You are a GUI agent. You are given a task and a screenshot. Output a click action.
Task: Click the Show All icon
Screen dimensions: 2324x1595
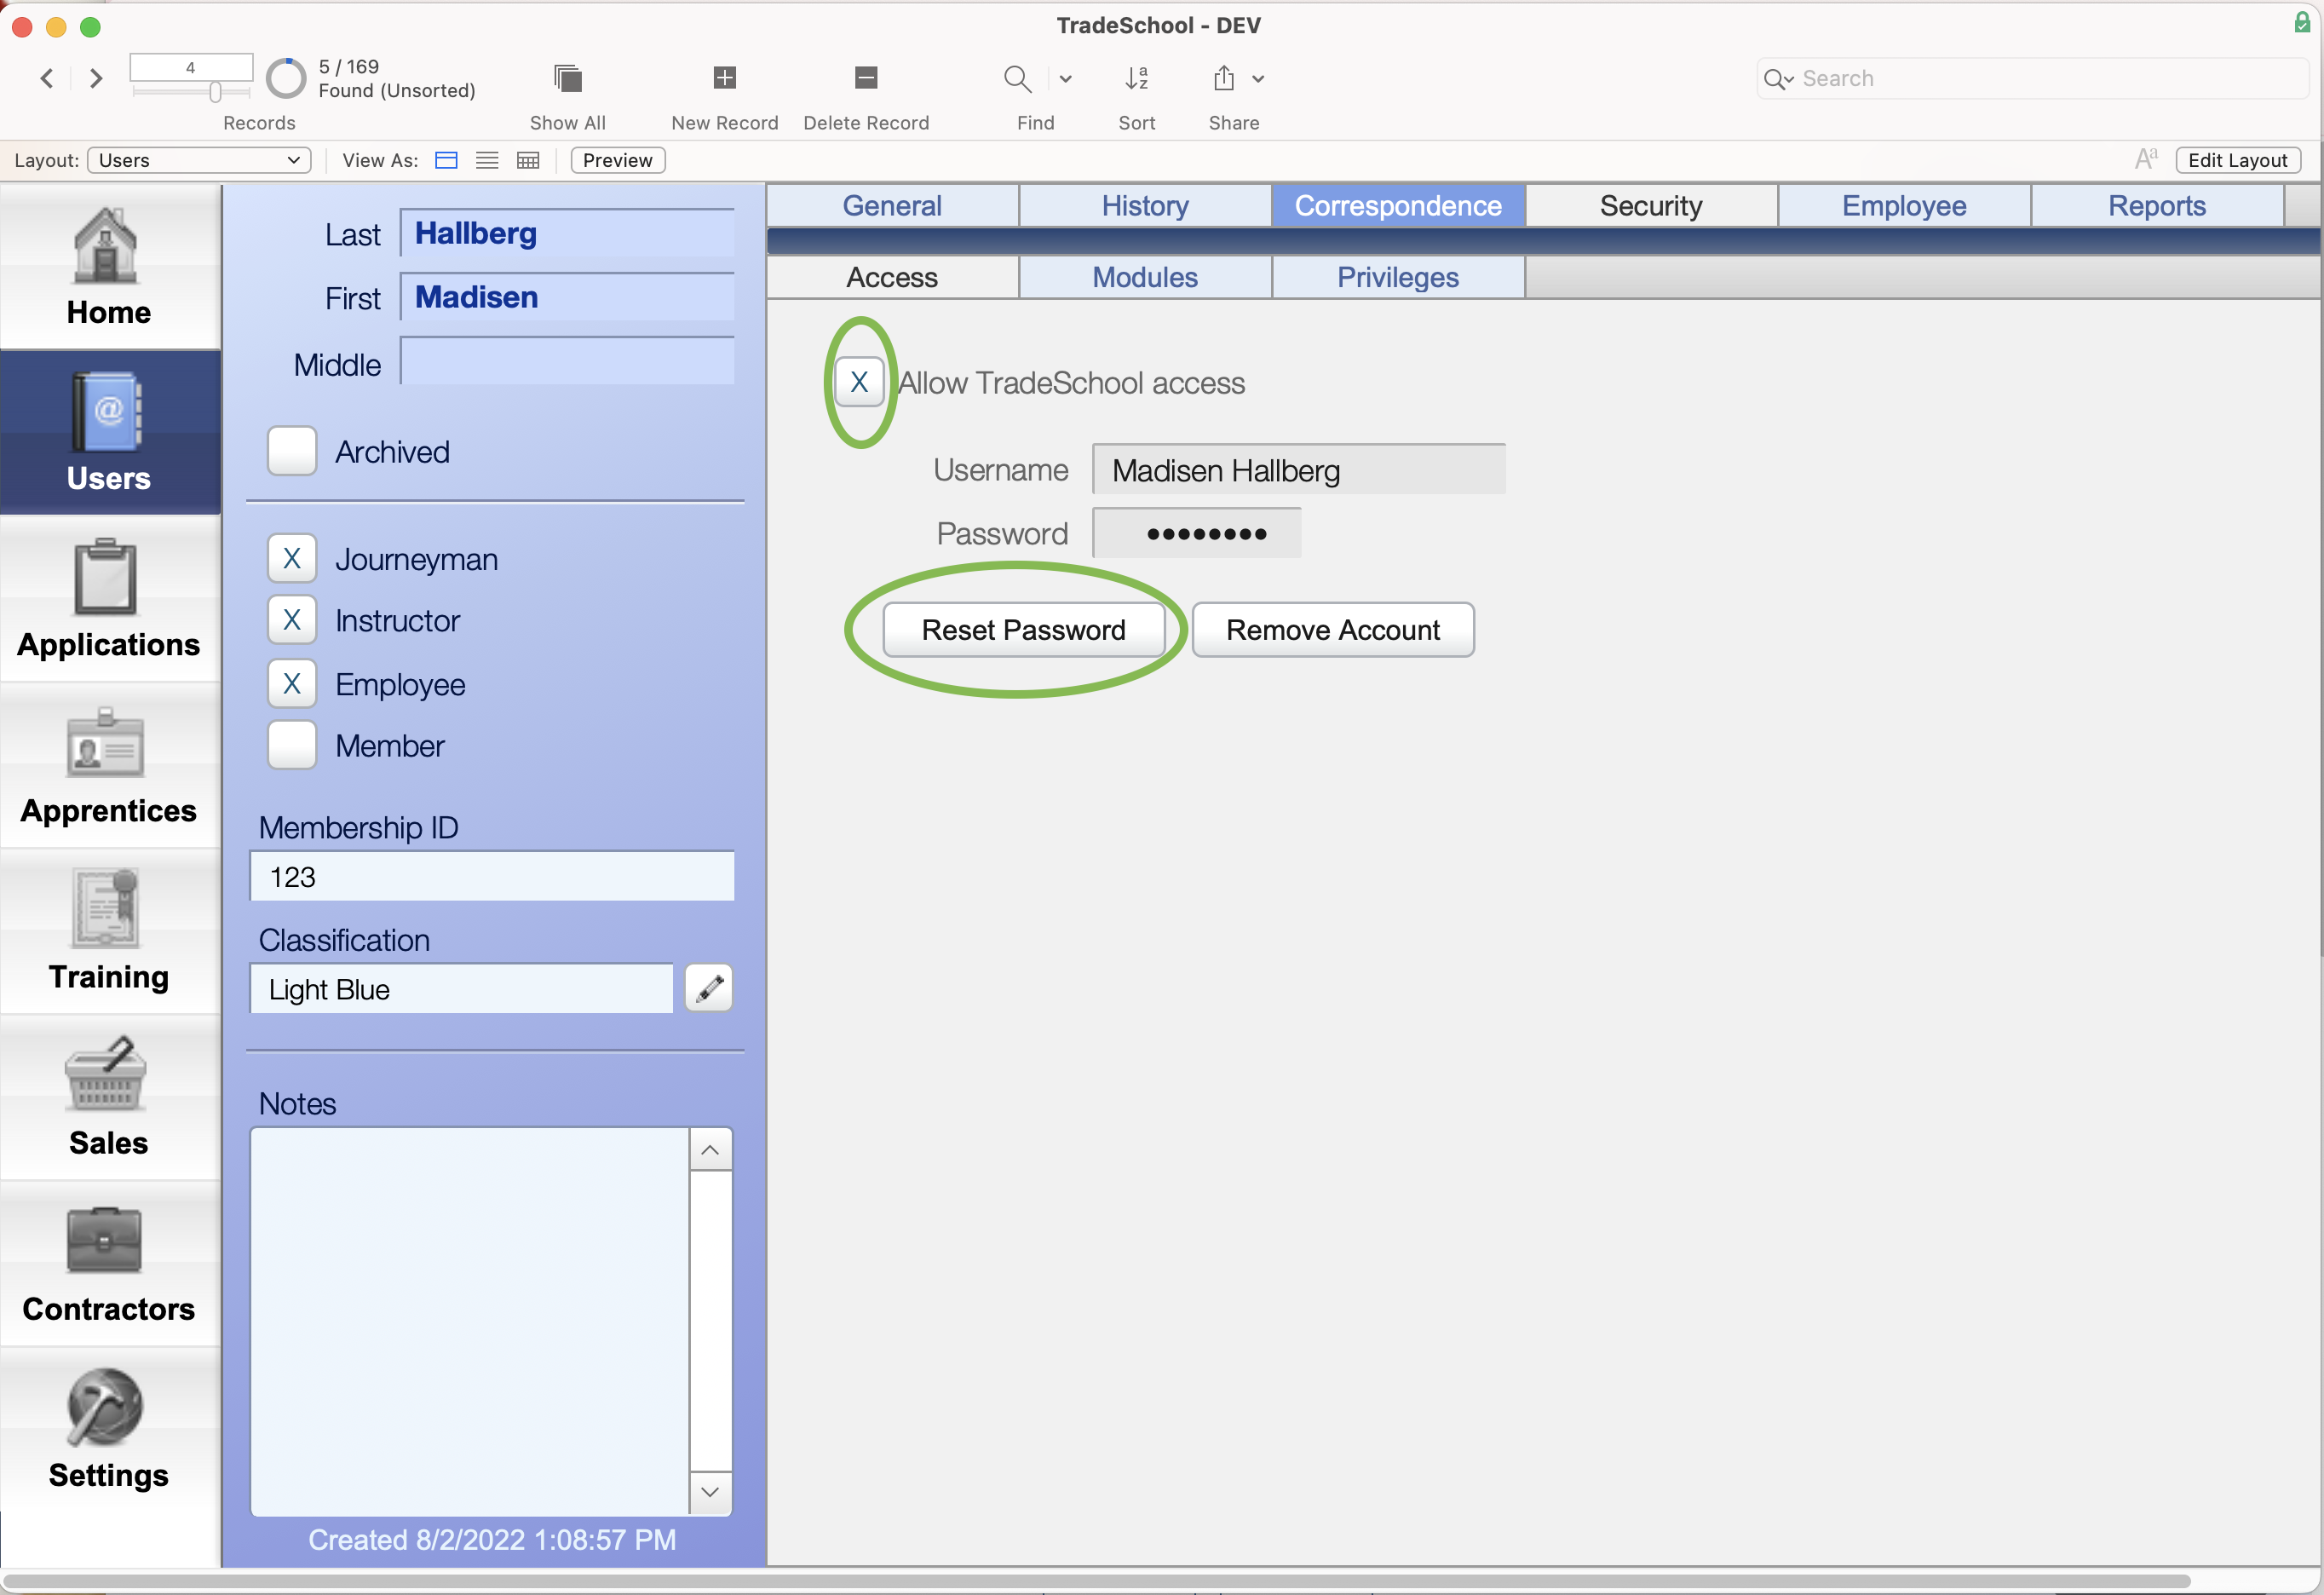pos(567,78)
